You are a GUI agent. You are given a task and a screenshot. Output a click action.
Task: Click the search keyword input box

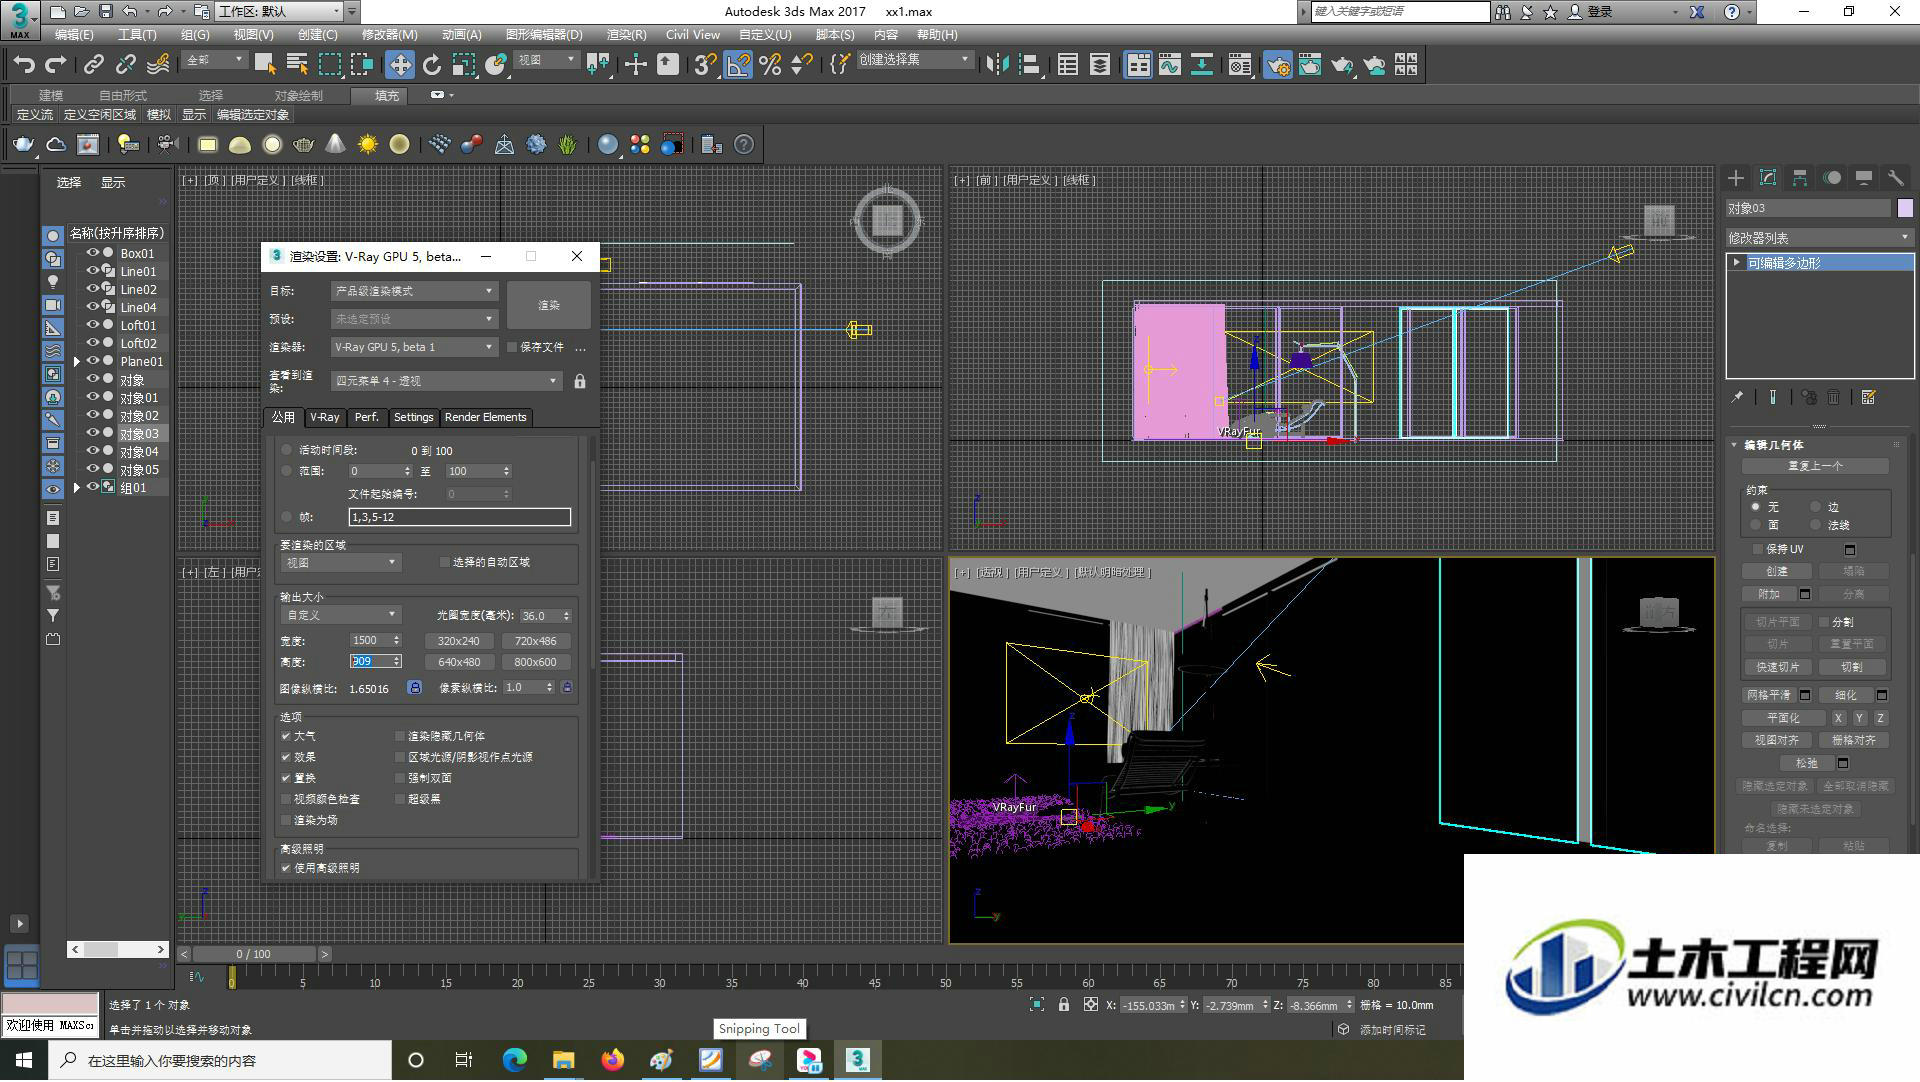tap(1399, 12)
